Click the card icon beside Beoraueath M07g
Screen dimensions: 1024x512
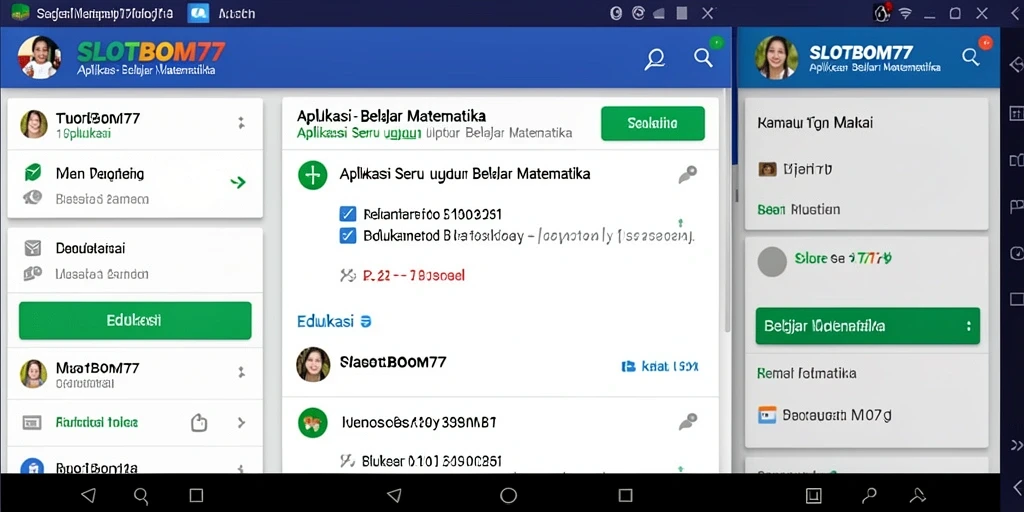pyautogui.click(x=767, y=415)
